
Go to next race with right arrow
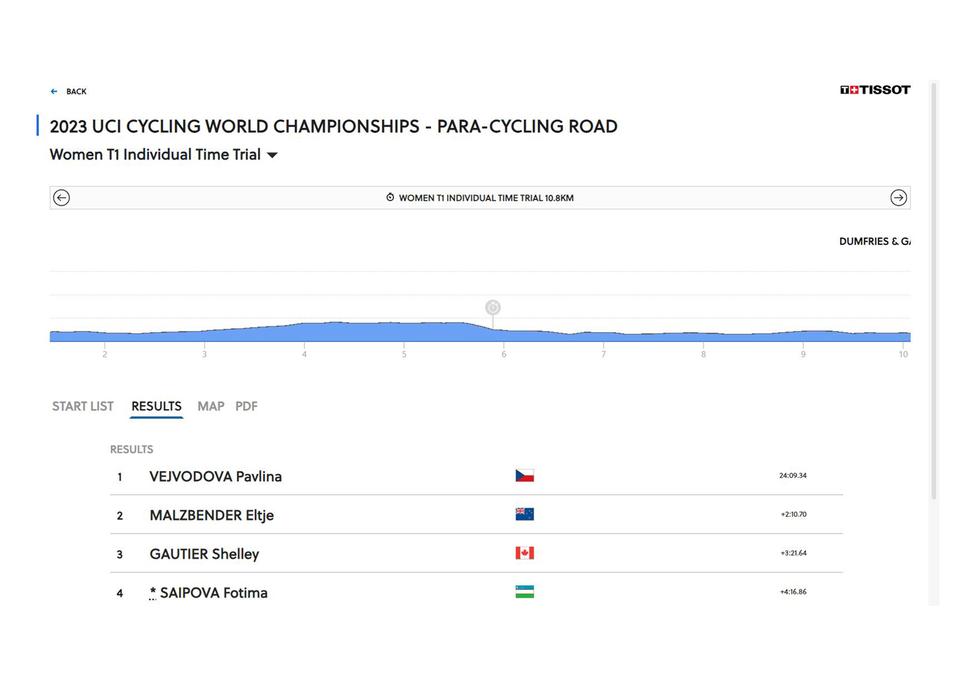898,198
